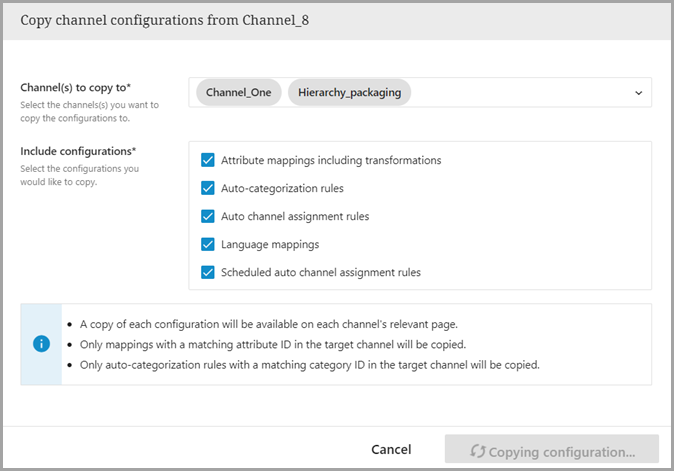
Task: Select the Channel_One chip
Action: point(239,93)
